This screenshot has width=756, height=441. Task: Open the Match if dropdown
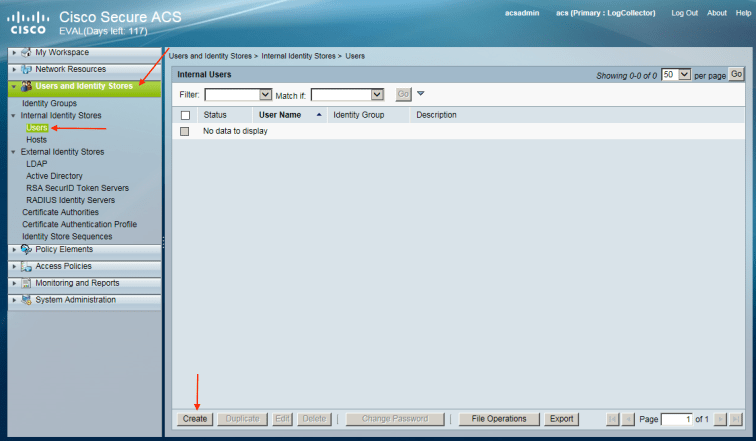point(377,94)
